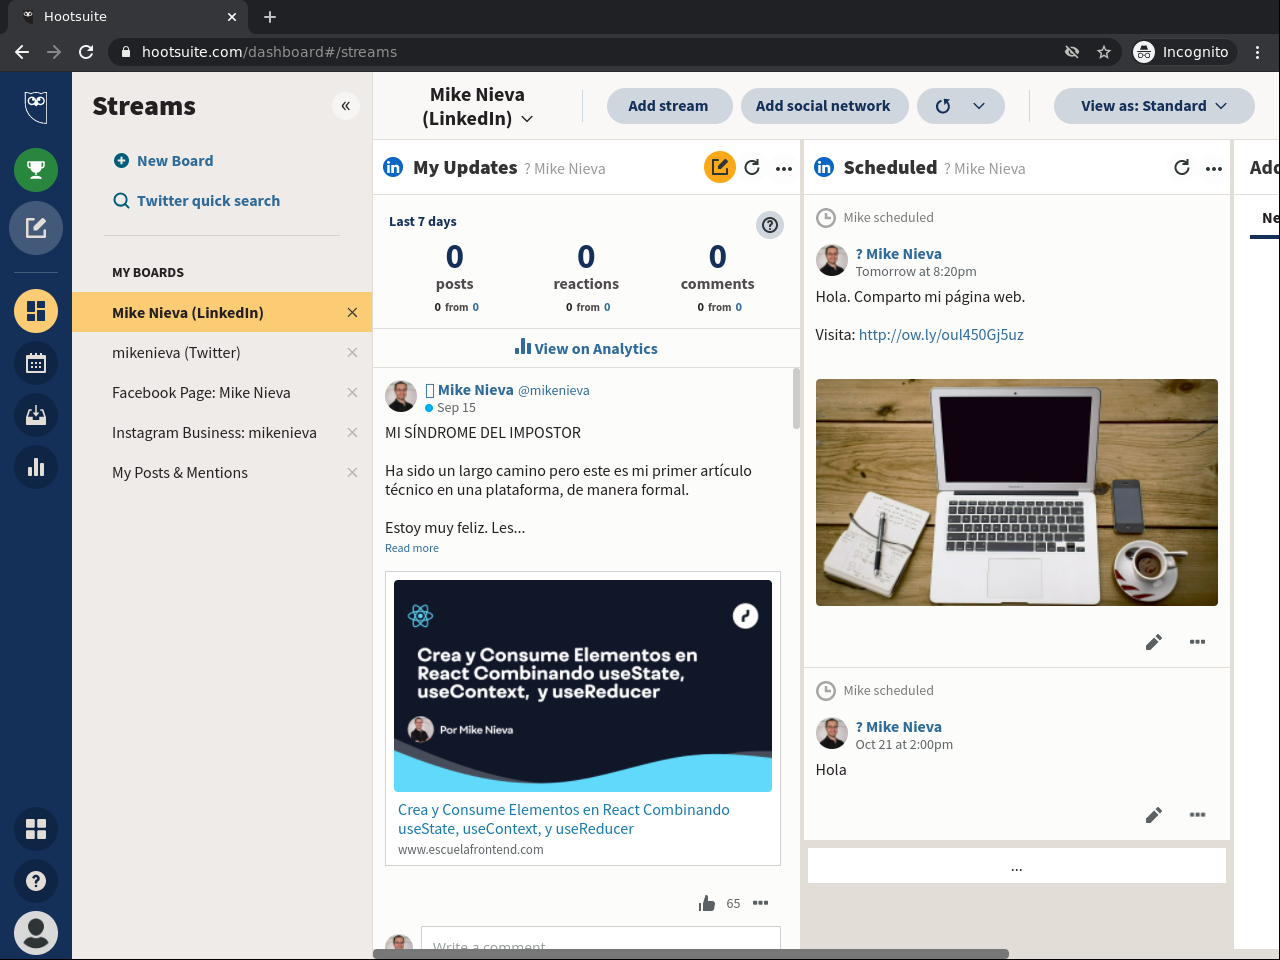The image size is (1280, 960).
Task: Open the ow.ly/oul450Gj5uz link
Action: 941,335
